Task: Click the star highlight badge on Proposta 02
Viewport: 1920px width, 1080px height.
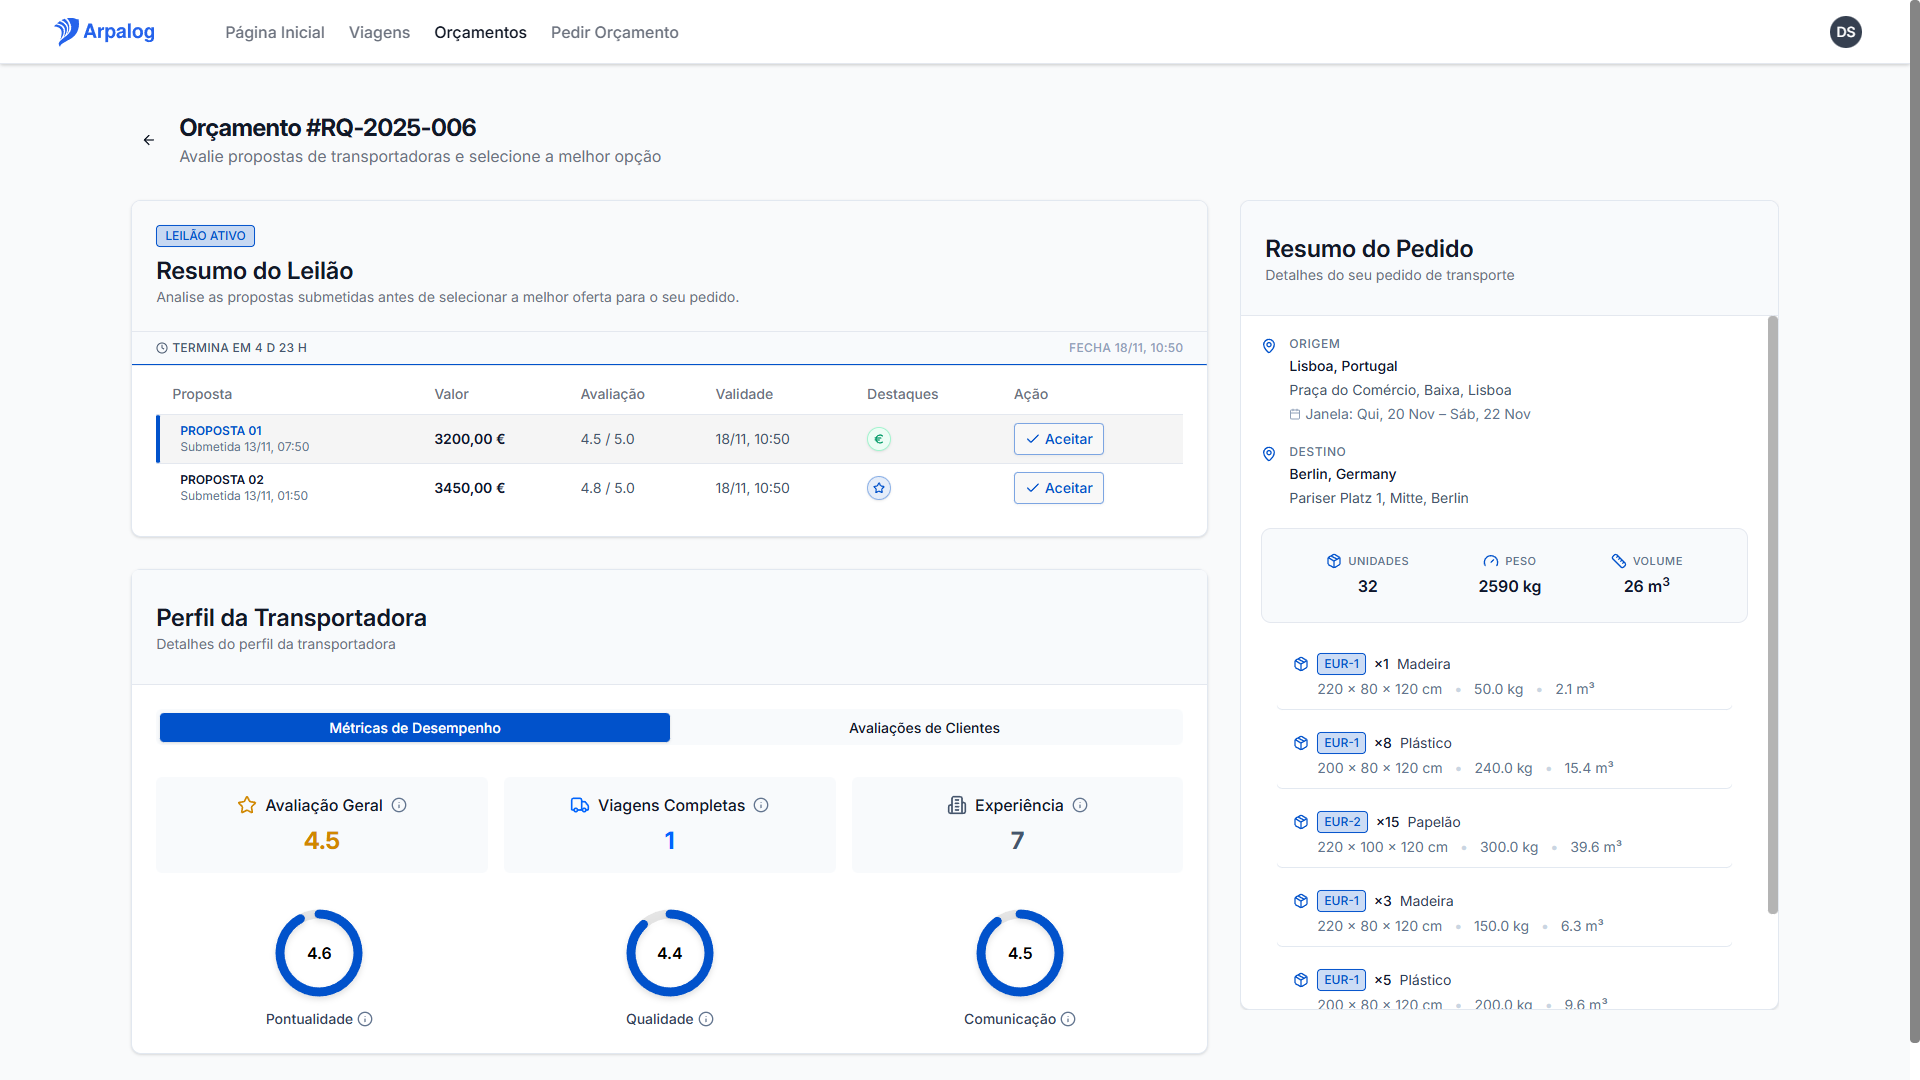Action: coord(878,488)
